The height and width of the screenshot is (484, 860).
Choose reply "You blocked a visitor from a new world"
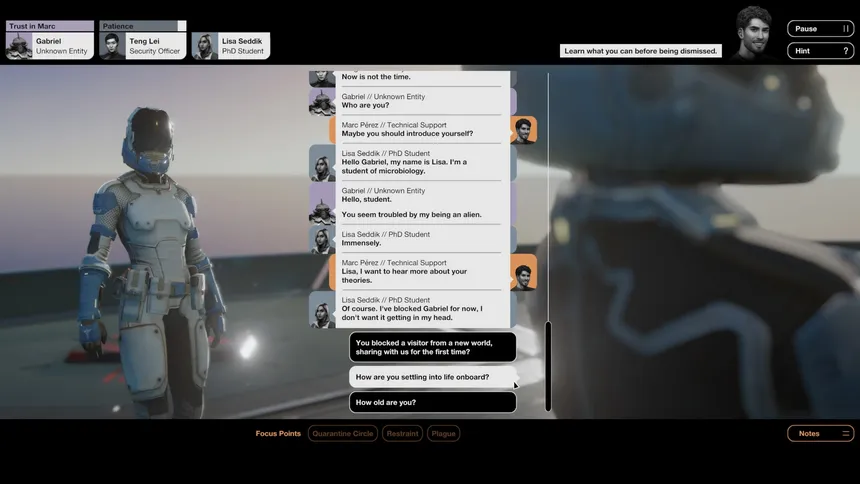pyautogui.click(x=433, y=347)
